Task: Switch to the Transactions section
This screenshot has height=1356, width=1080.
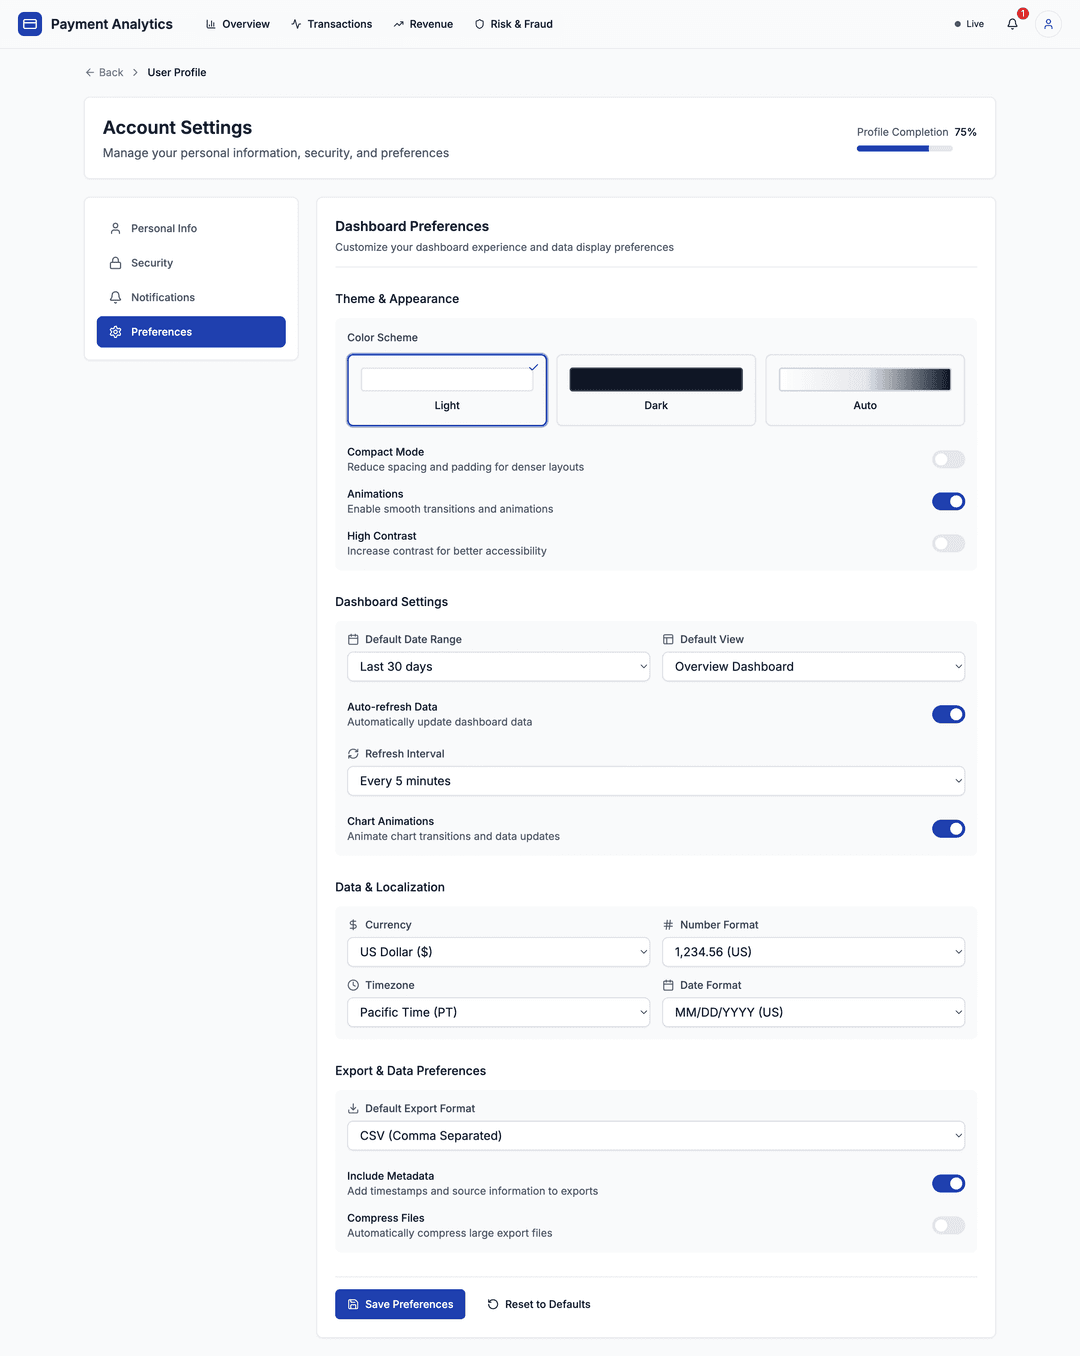Action: click(x=331, y=23)
